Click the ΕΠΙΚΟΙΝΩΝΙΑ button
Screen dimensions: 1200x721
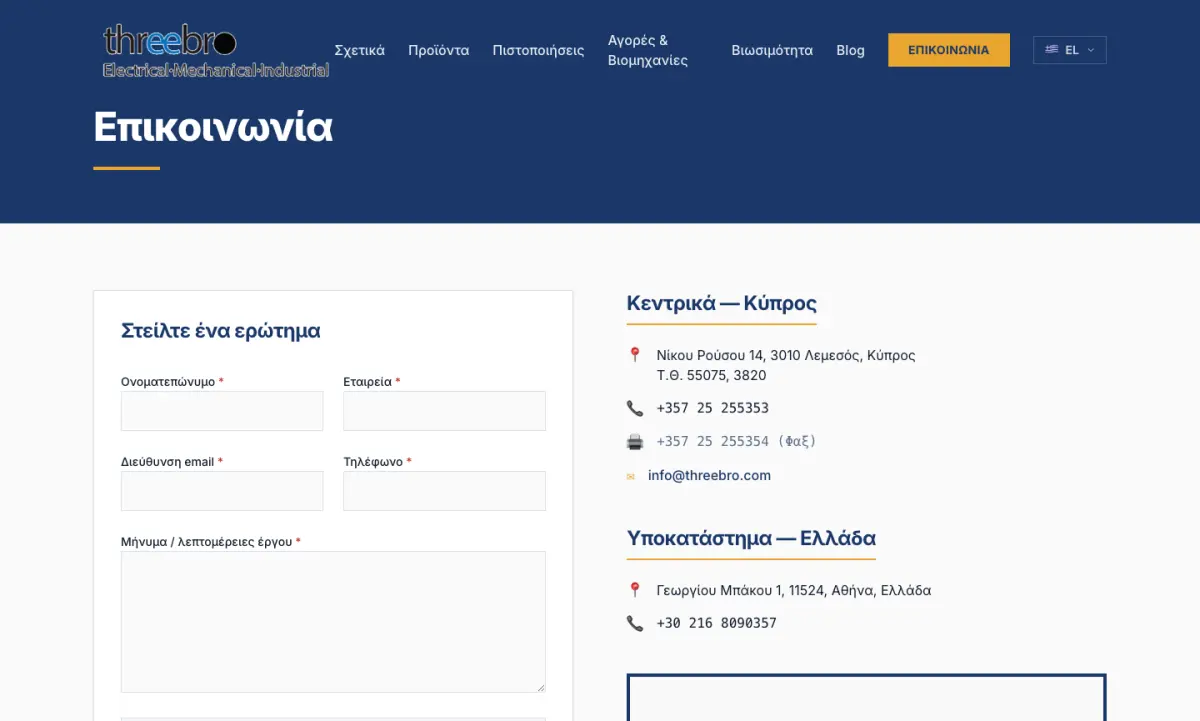coord(949,50)
